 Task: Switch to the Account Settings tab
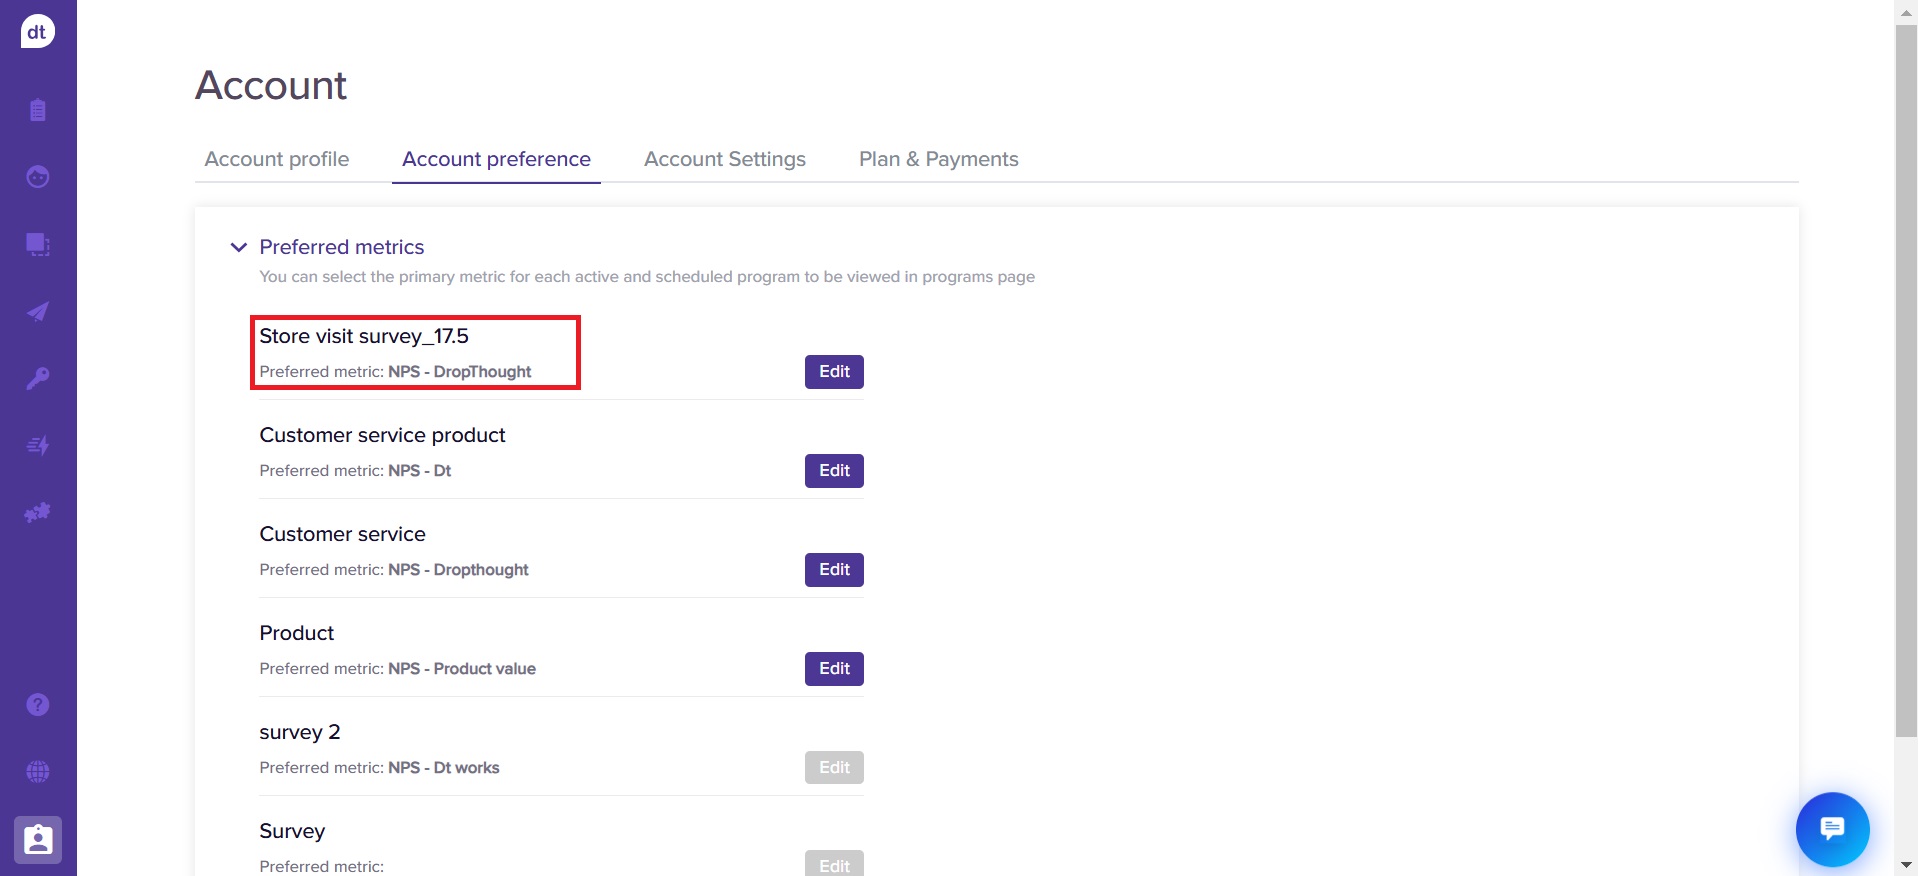point(724,159)
